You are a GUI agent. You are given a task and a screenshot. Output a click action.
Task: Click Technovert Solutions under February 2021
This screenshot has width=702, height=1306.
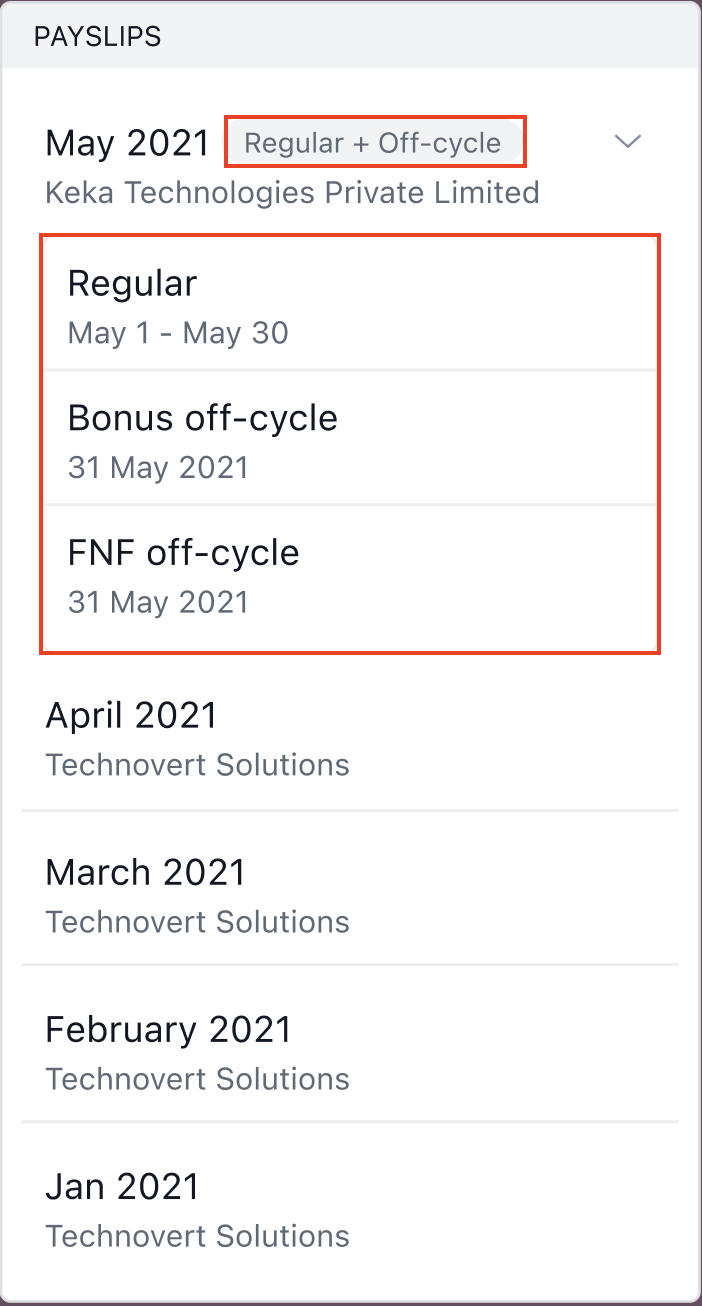point(197,1078)
